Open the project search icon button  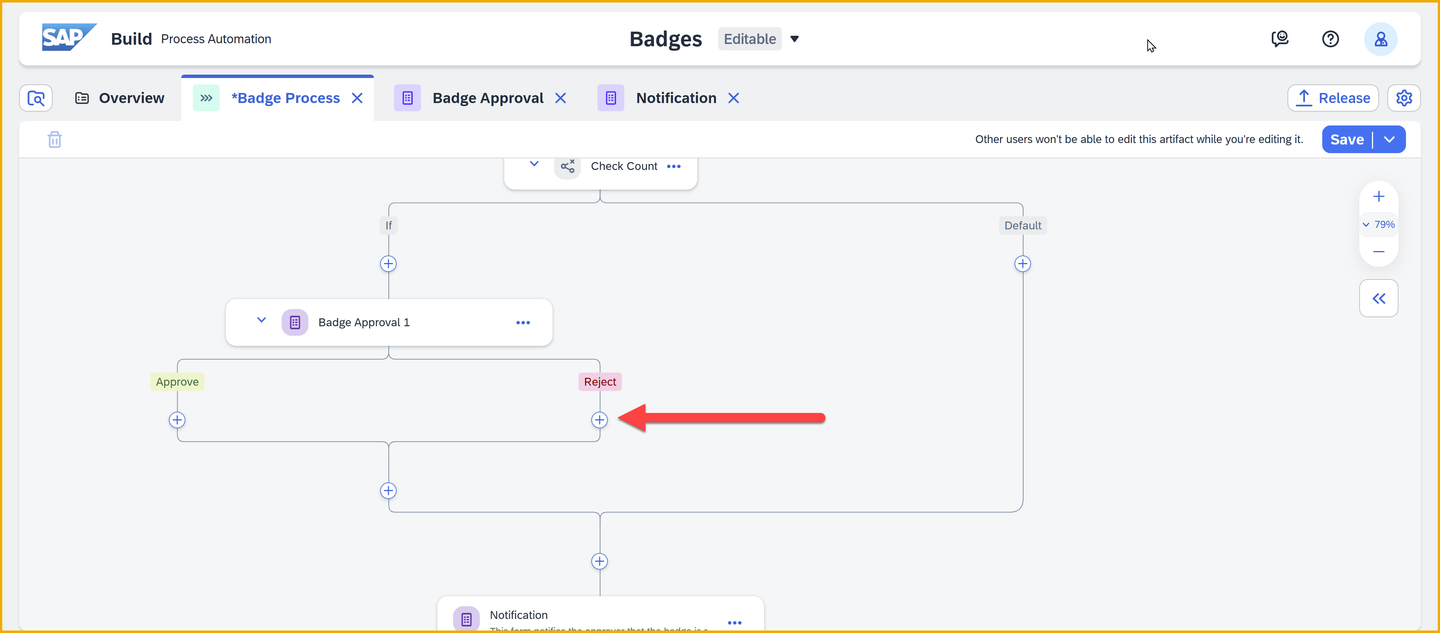36,98
